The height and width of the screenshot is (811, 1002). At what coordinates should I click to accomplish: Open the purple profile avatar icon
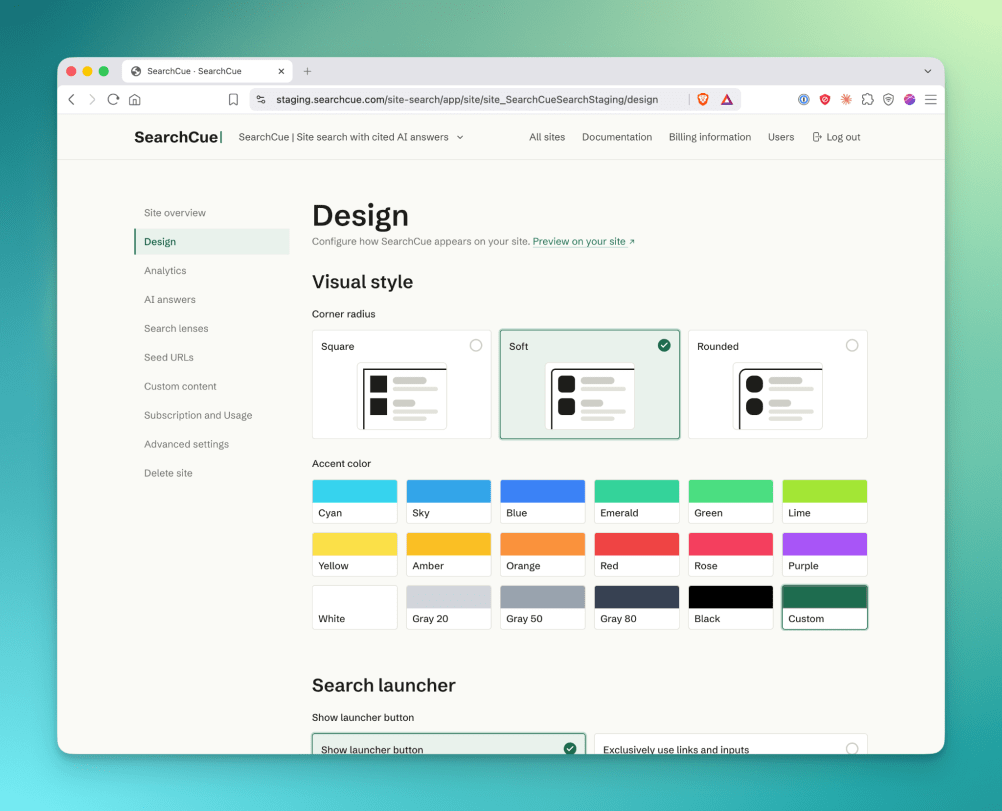click(909, 100)
